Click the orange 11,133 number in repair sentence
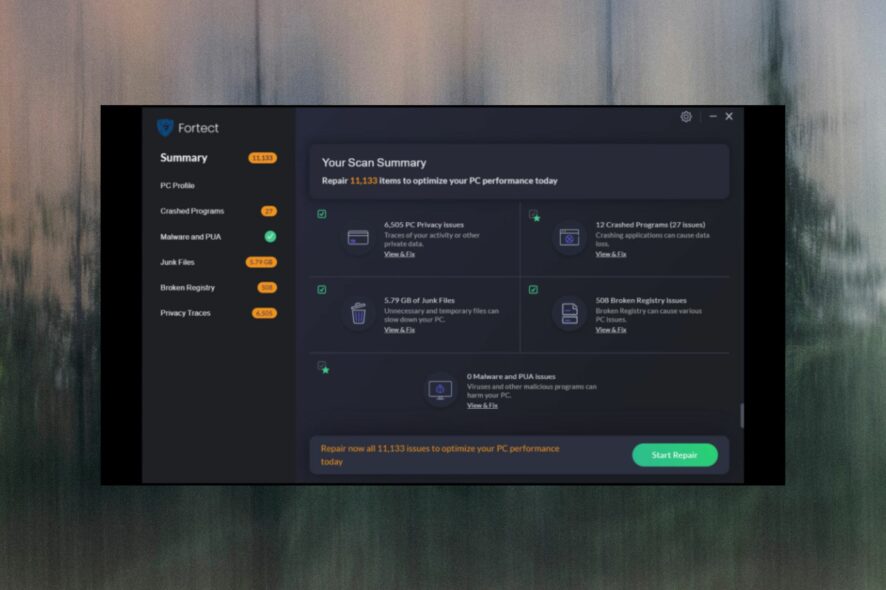Screen dimensions: 886x590 coord(363,181)
